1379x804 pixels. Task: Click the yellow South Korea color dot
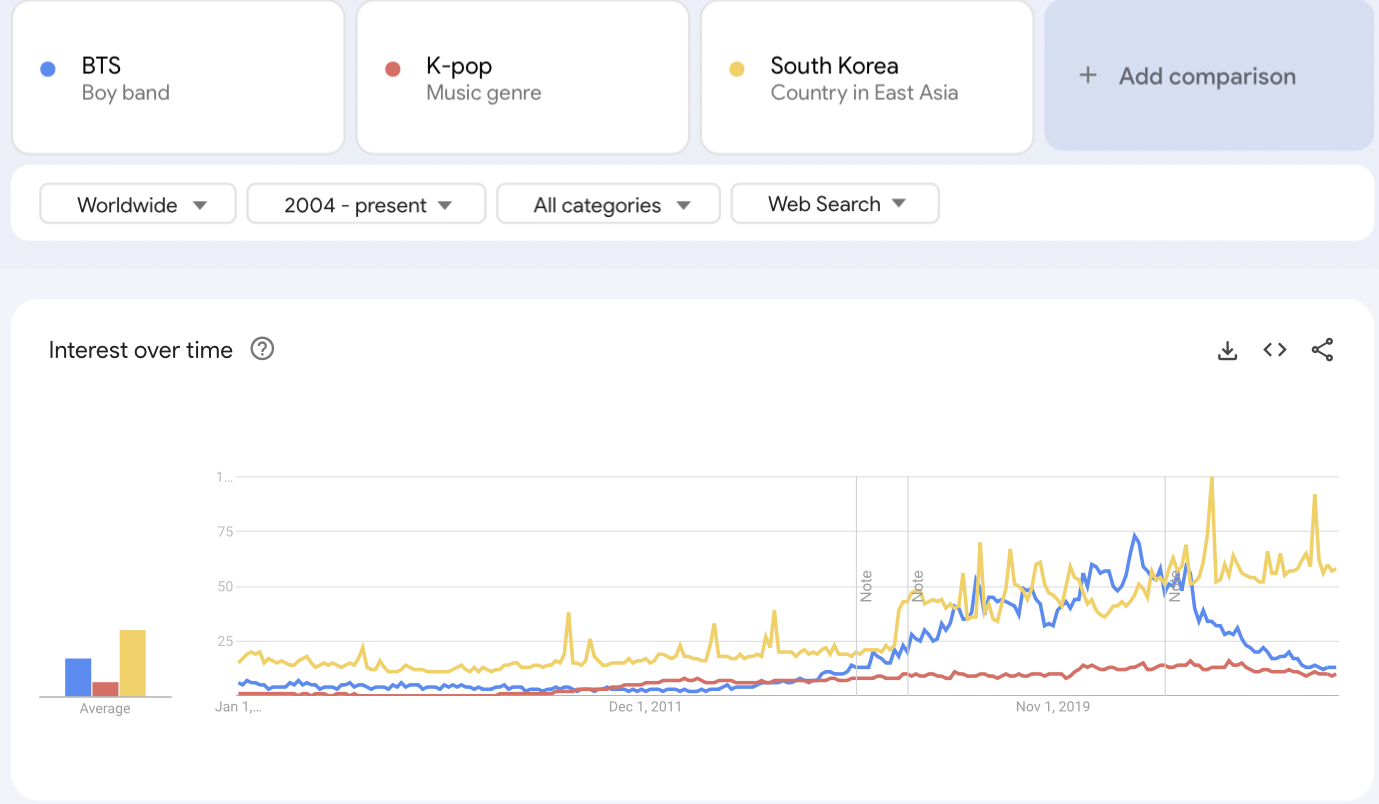pyautogui.click(x=736, y=69)
